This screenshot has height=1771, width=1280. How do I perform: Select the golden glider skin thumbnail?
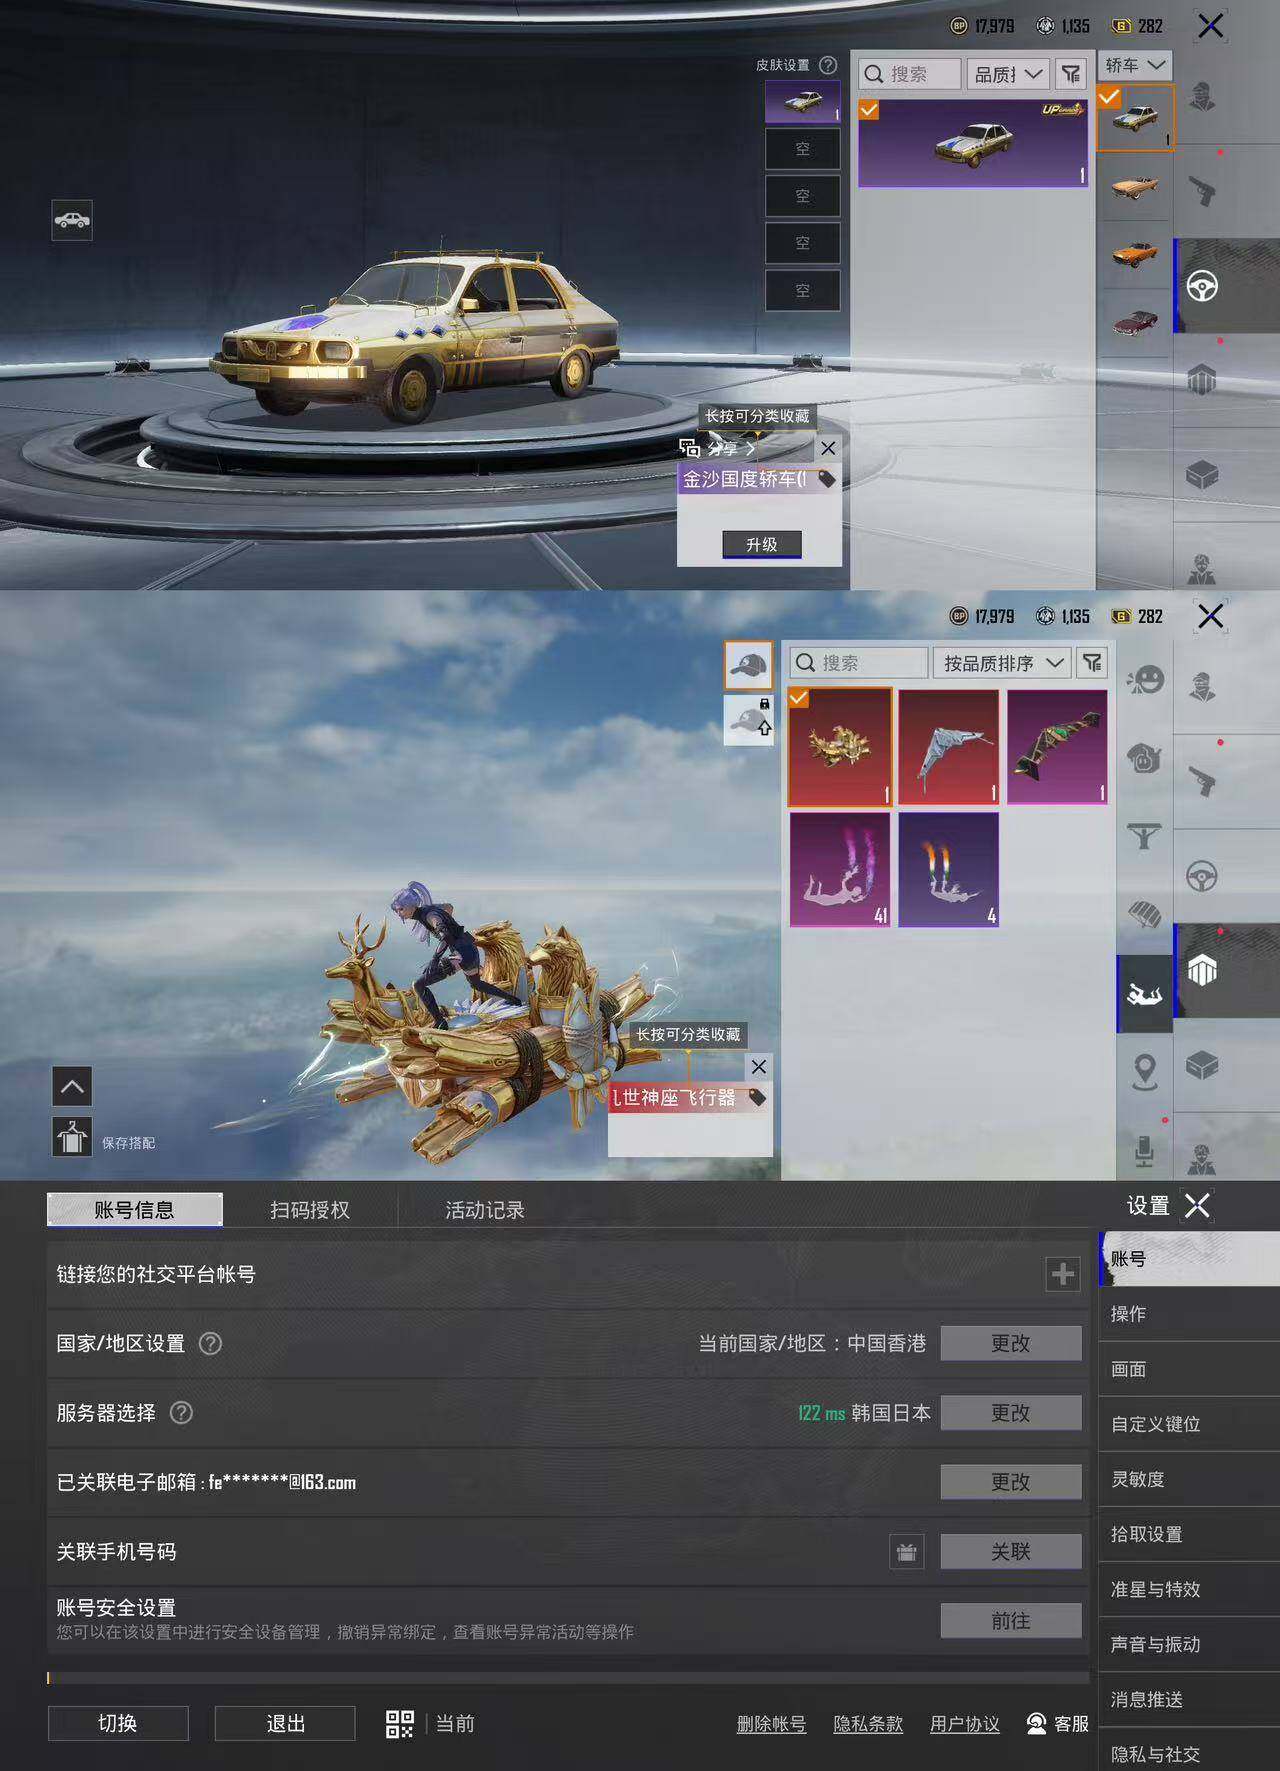[x=840, y=747]
